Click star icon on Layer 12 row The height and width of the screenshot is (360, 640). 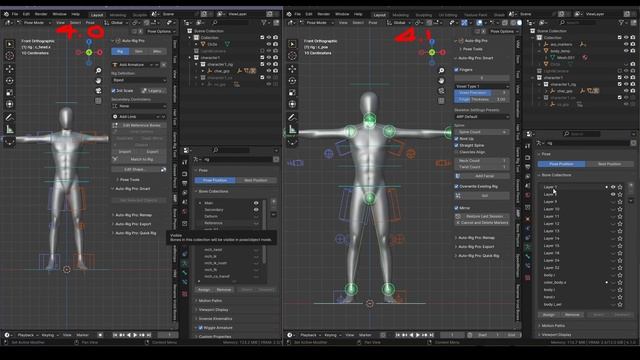[620, 224]
